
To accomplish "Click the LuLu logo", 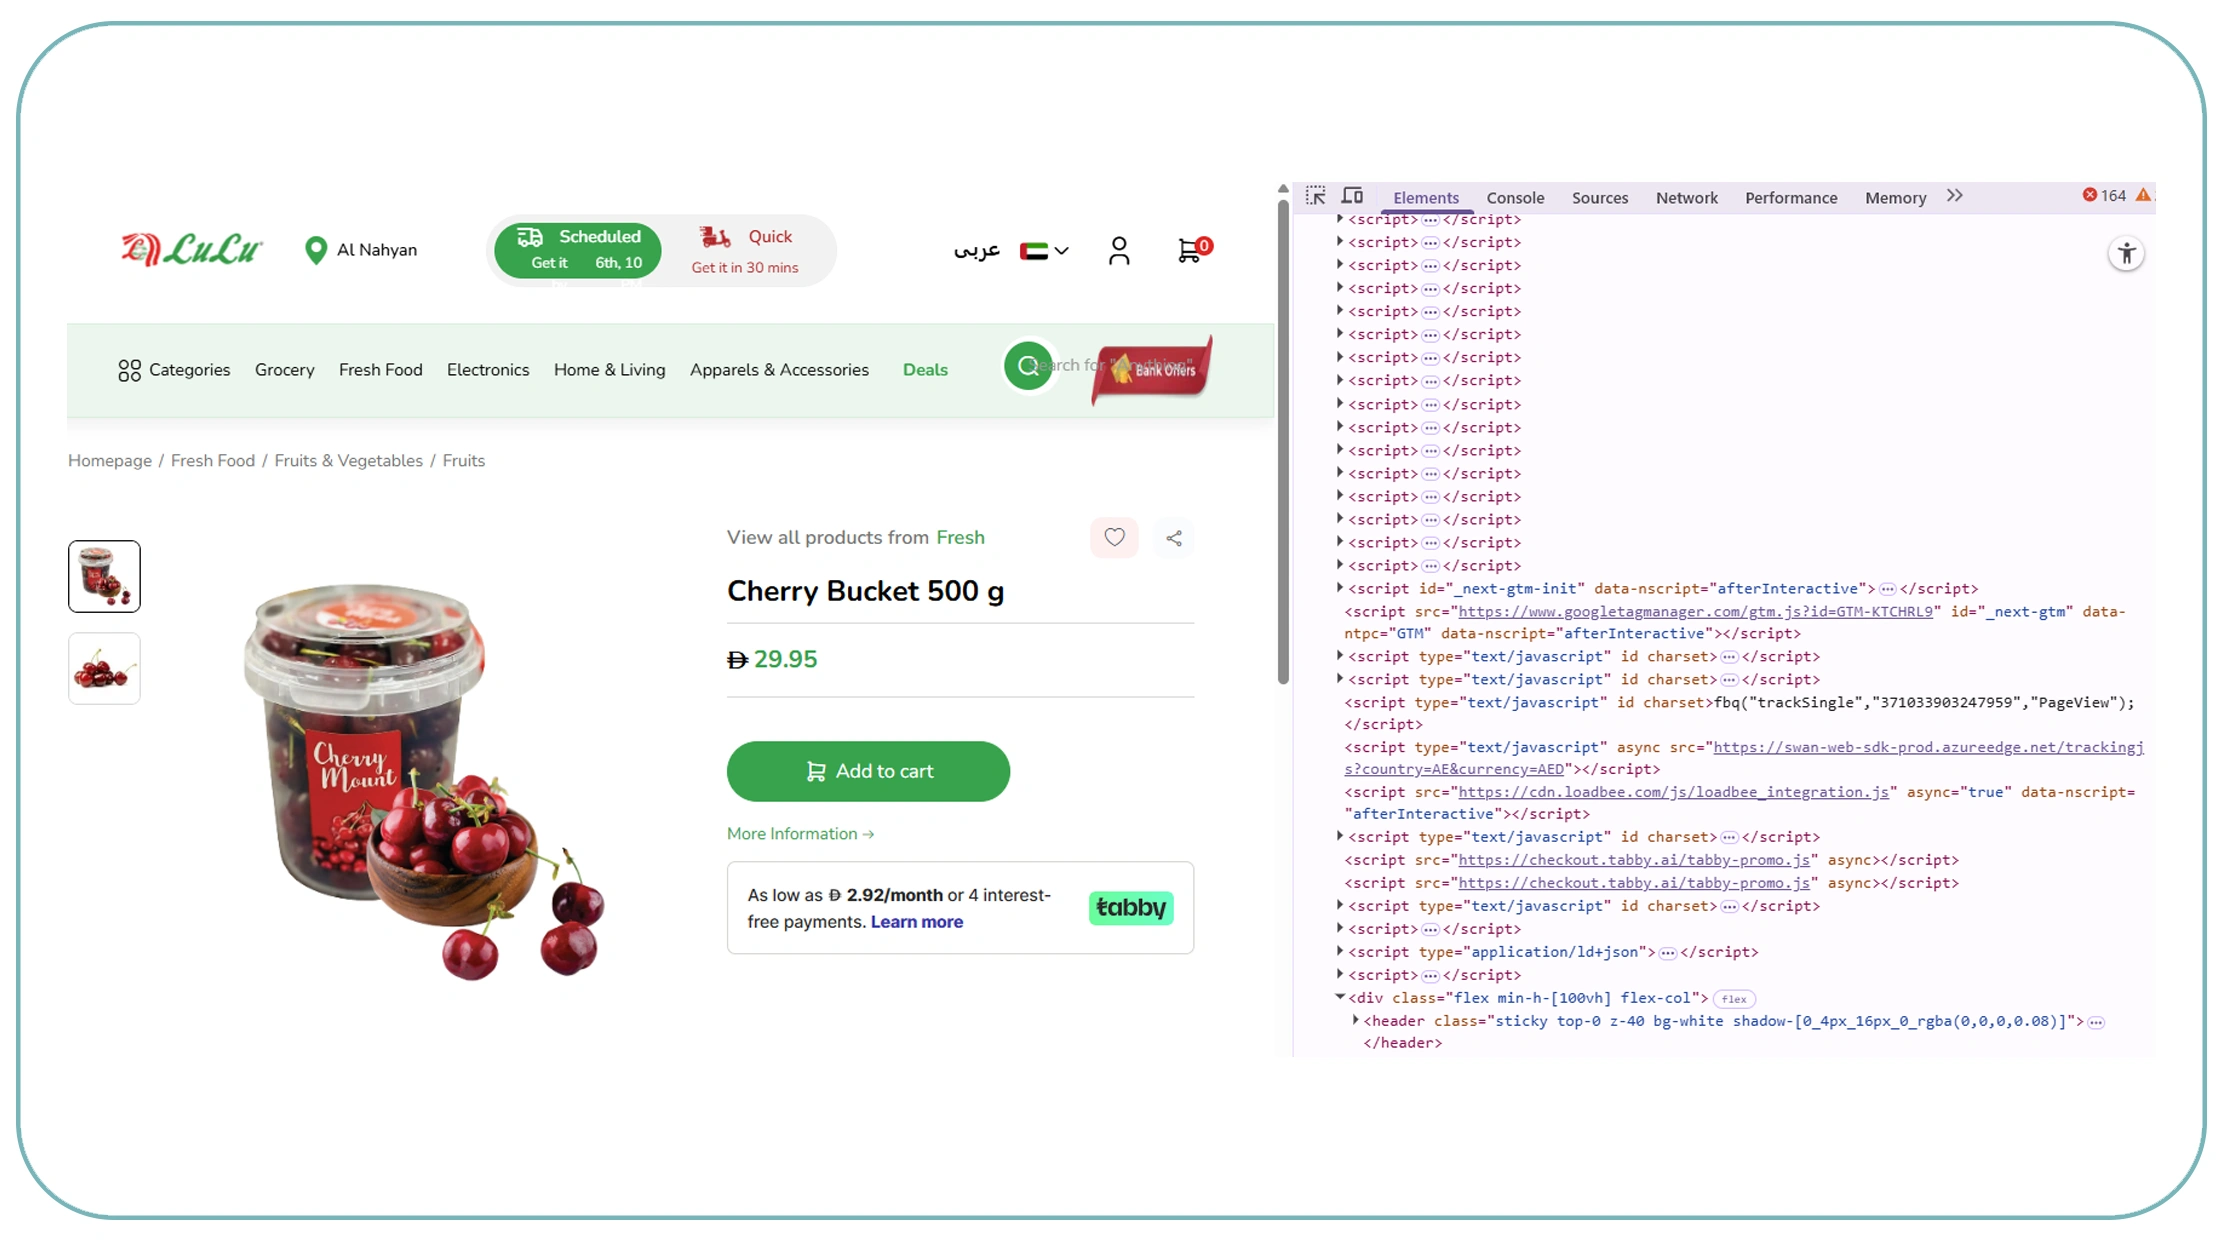I will (x=190, y=250).
